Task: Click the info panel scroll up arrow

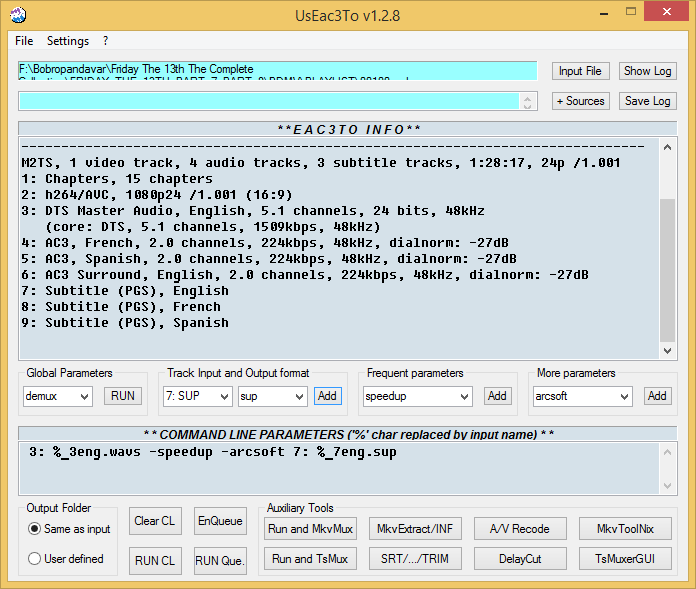Action: pos(667,147)
